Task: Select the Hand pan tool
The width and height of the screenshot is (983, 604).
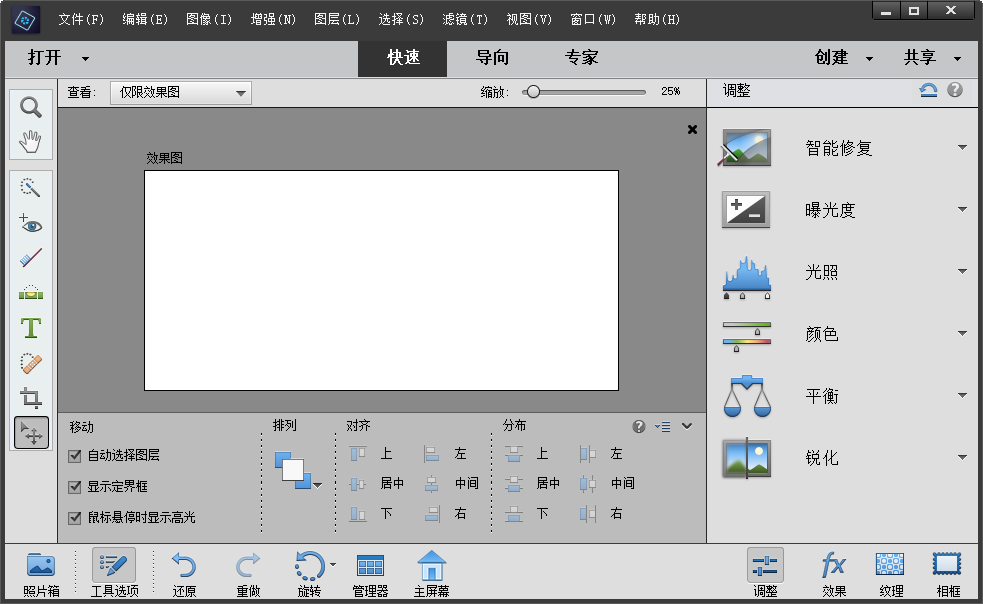Action: point(31,142)
